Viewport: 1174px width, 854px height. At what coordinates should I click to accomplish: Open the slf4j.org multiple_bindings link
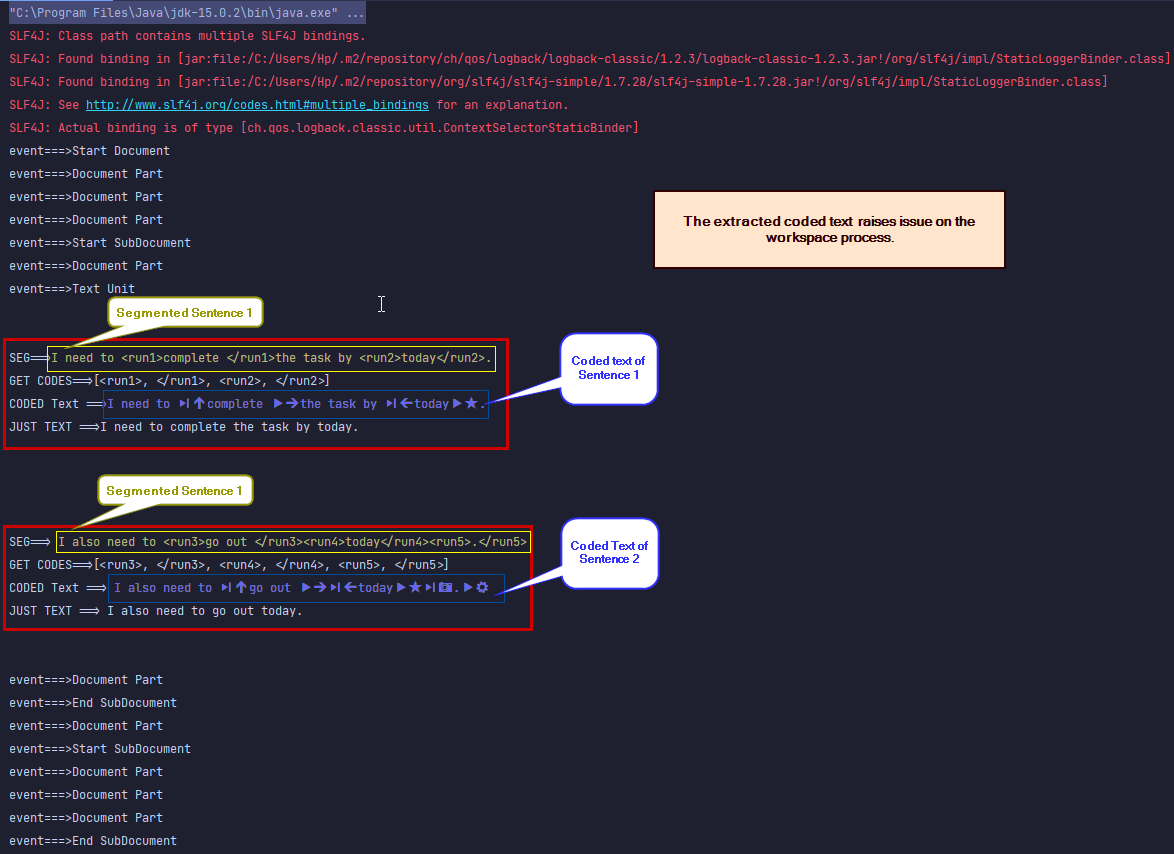[x=257, y=105]
